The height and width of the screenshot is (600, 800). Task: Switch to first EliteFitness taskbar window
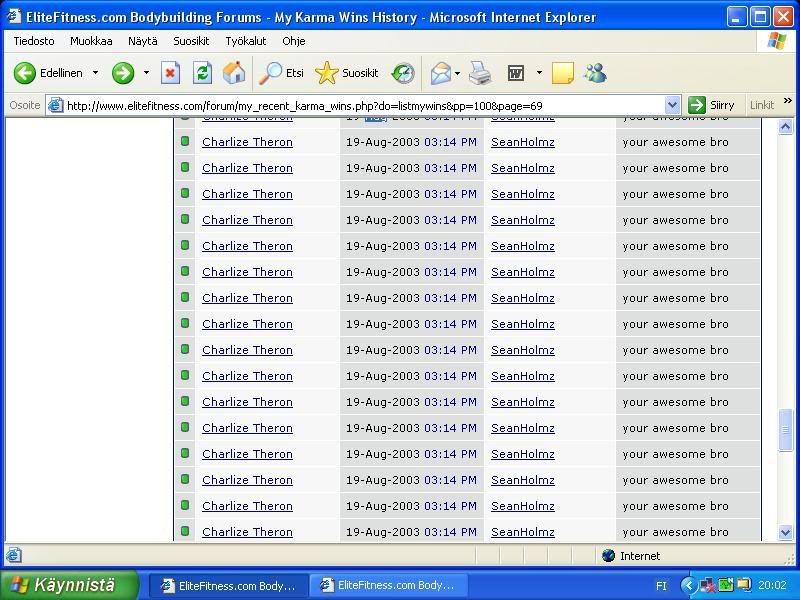[227, 585]
